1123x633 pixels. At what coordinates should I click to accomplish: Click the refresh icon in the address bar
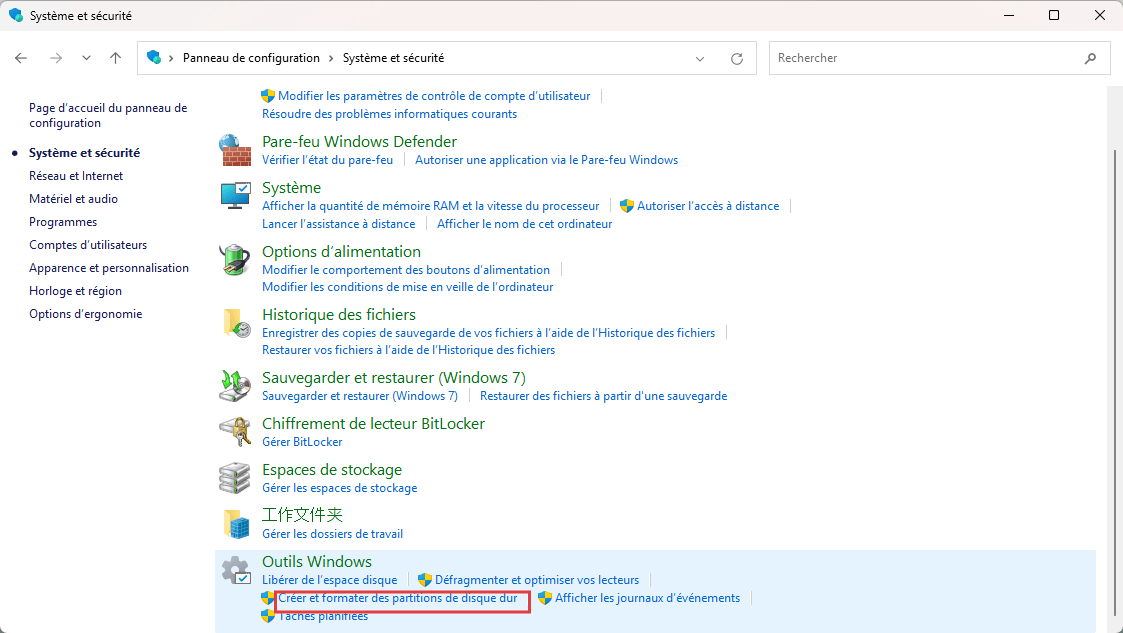point(737,58)
